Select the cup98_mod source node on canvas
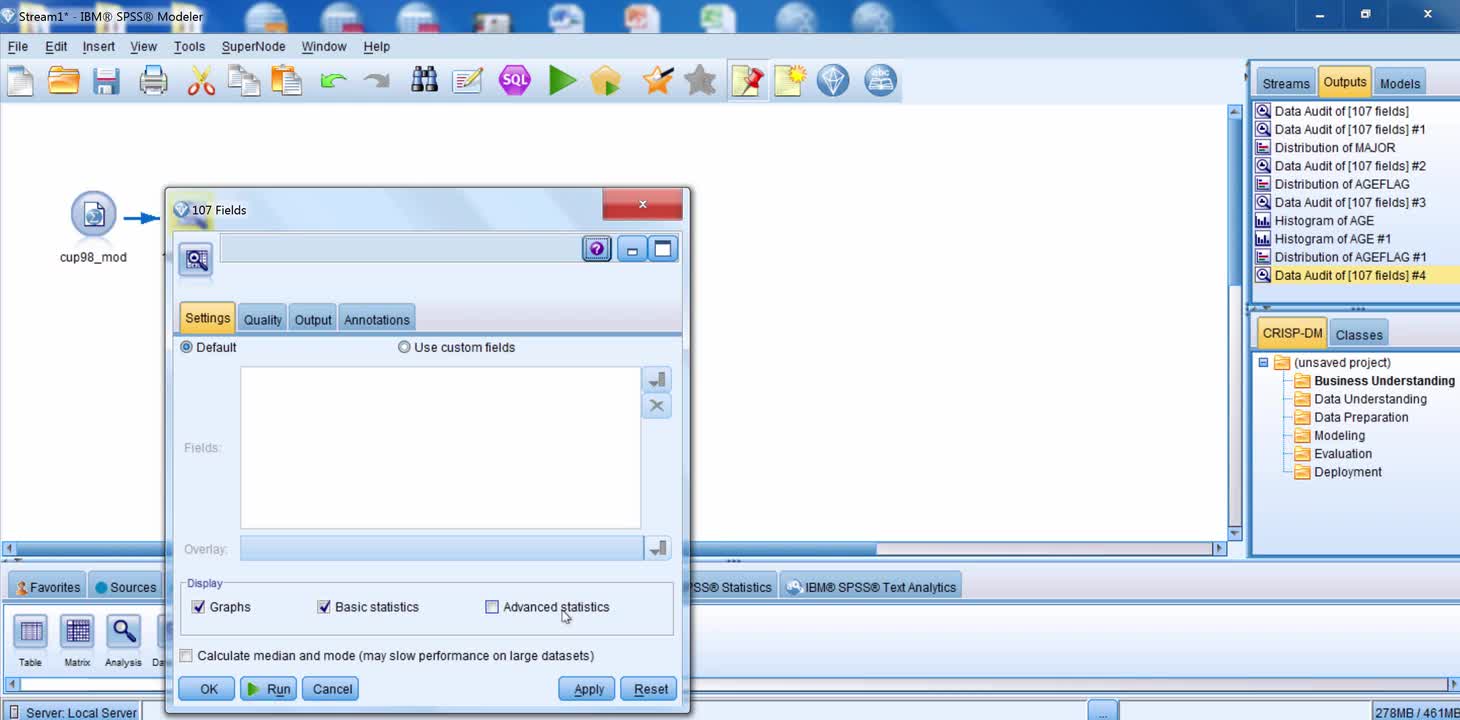The height and width of the screenshot is (720, 1460). pos(93,215)
